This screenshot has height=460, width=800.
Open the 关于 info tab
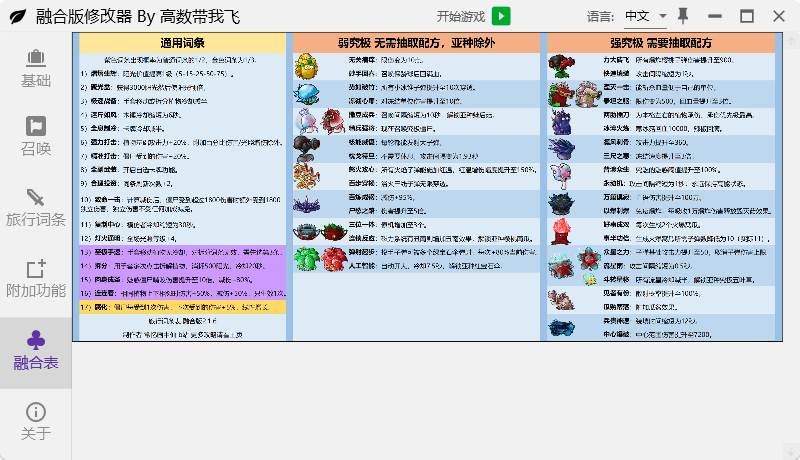[36, 422]
